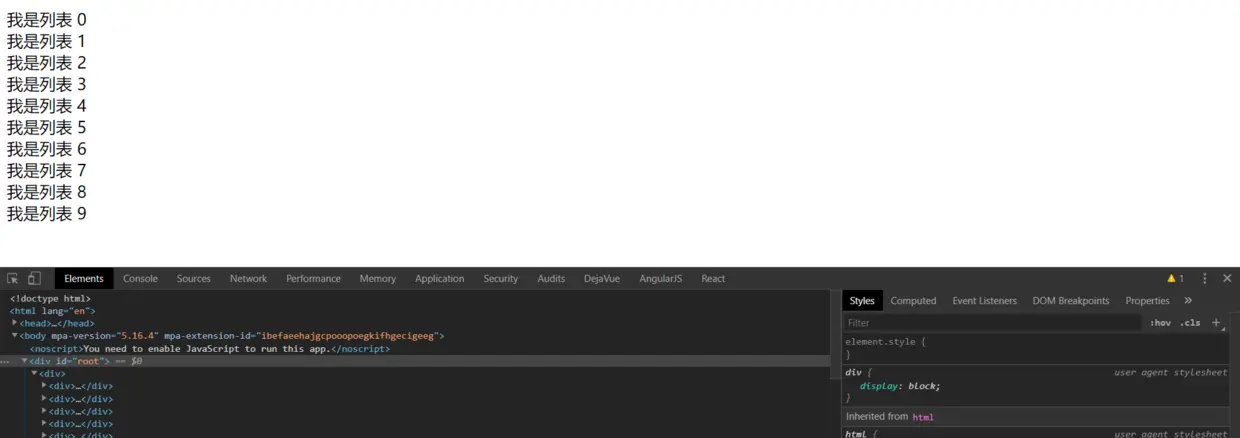Toggle the :hov element state panel
Screen dimensions: 1240x438
coord(1160,323)
